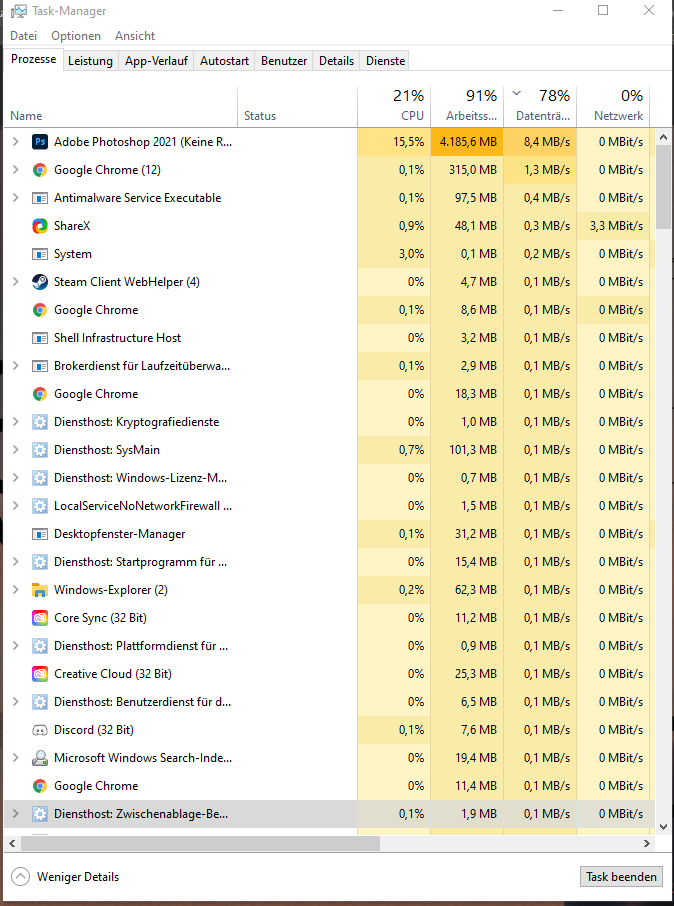Expand the Google Chrome (12) process group

click(16, 170)
